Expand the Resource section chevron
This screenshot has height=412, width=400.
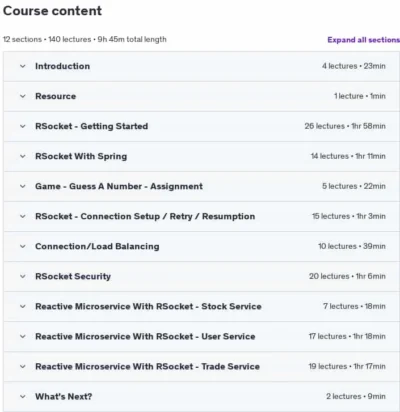click(x=23, y=96)
